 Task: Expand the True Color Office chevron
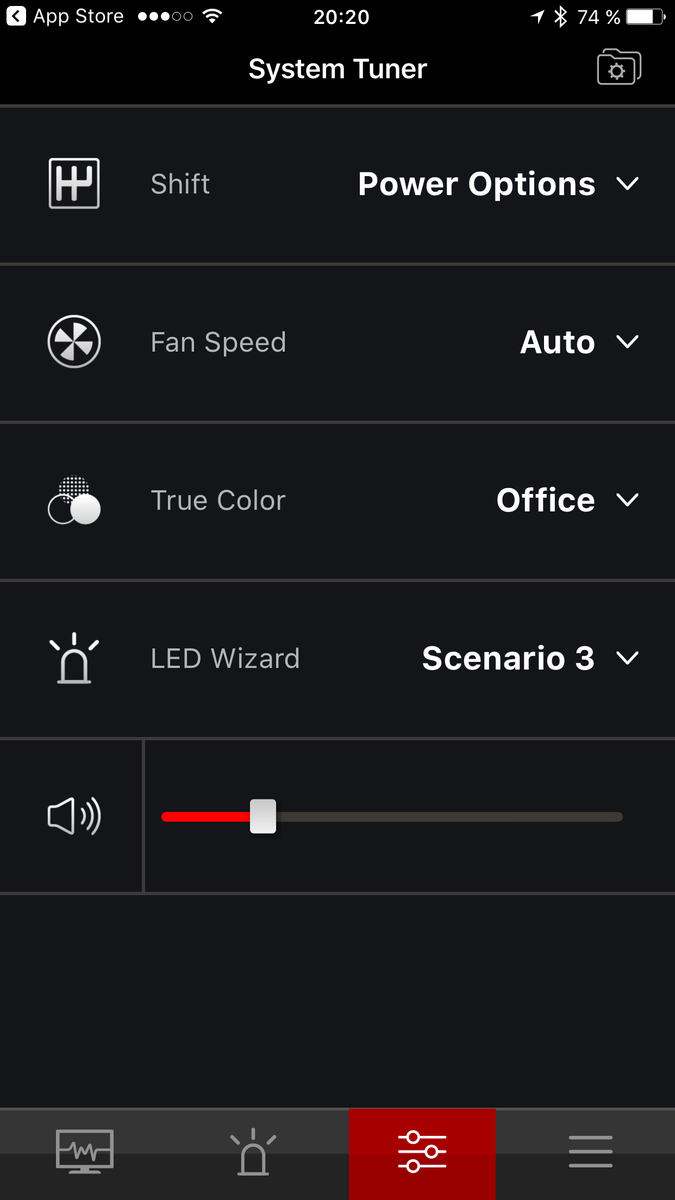pyautogui.click(x=627, y=500)
